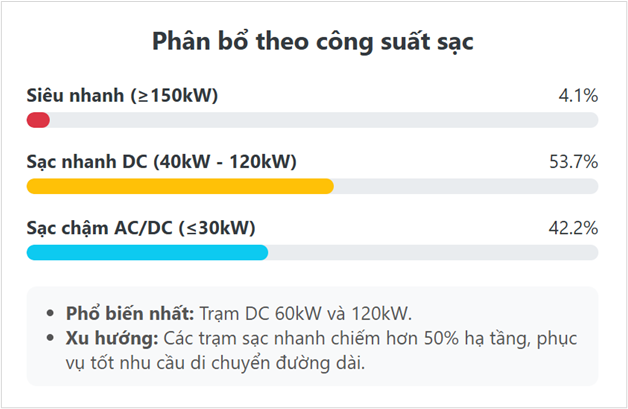
Task: Click the bullet dot before "Xu hướng"
Action: point(53,338)
